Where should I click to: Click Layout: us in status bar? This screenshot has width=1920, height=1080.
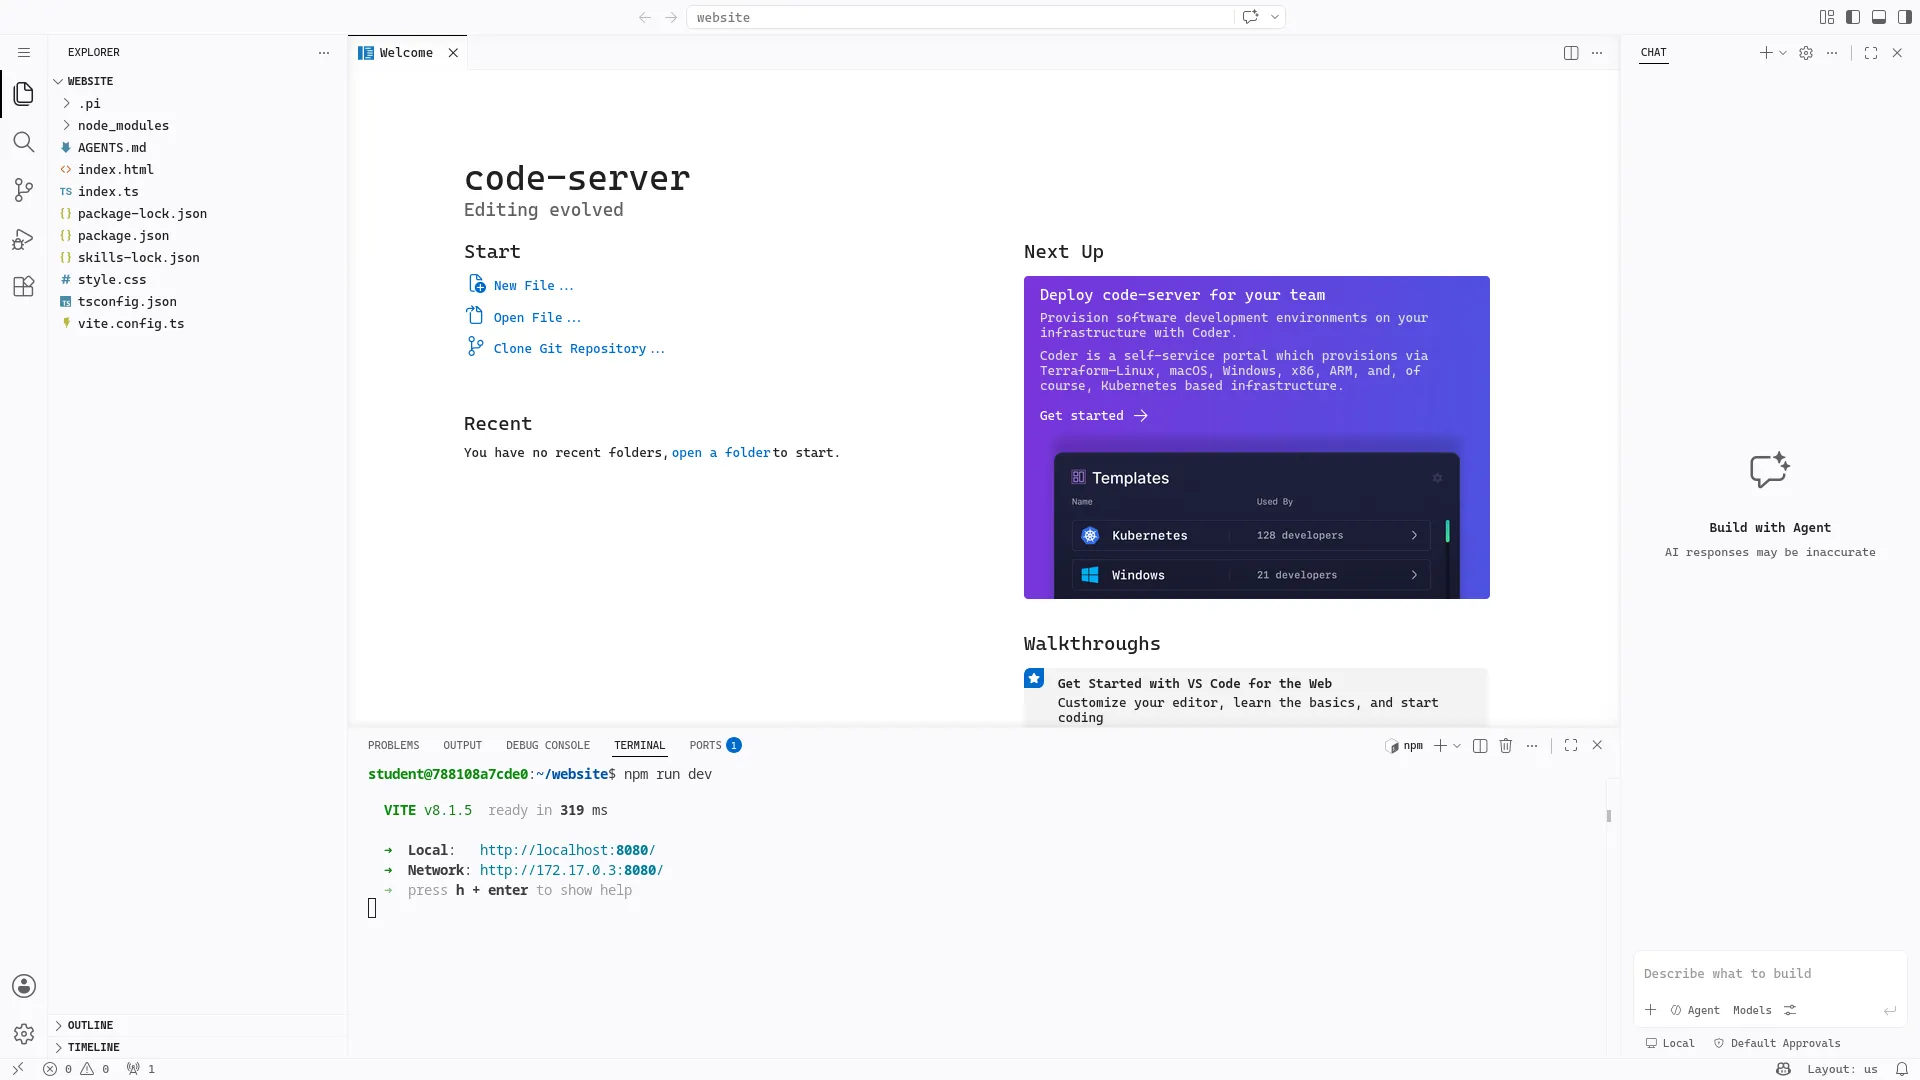tap(1842, 1069)
